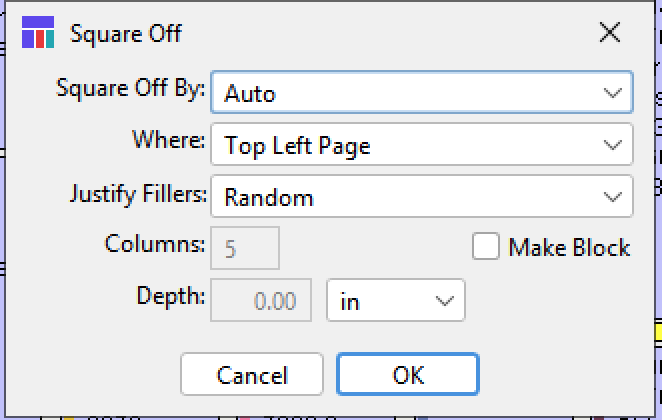Open the Where combo box showing Top Left Page
Image resolution: width=662 pixels, height=420 pixels.
pos(421,145)
